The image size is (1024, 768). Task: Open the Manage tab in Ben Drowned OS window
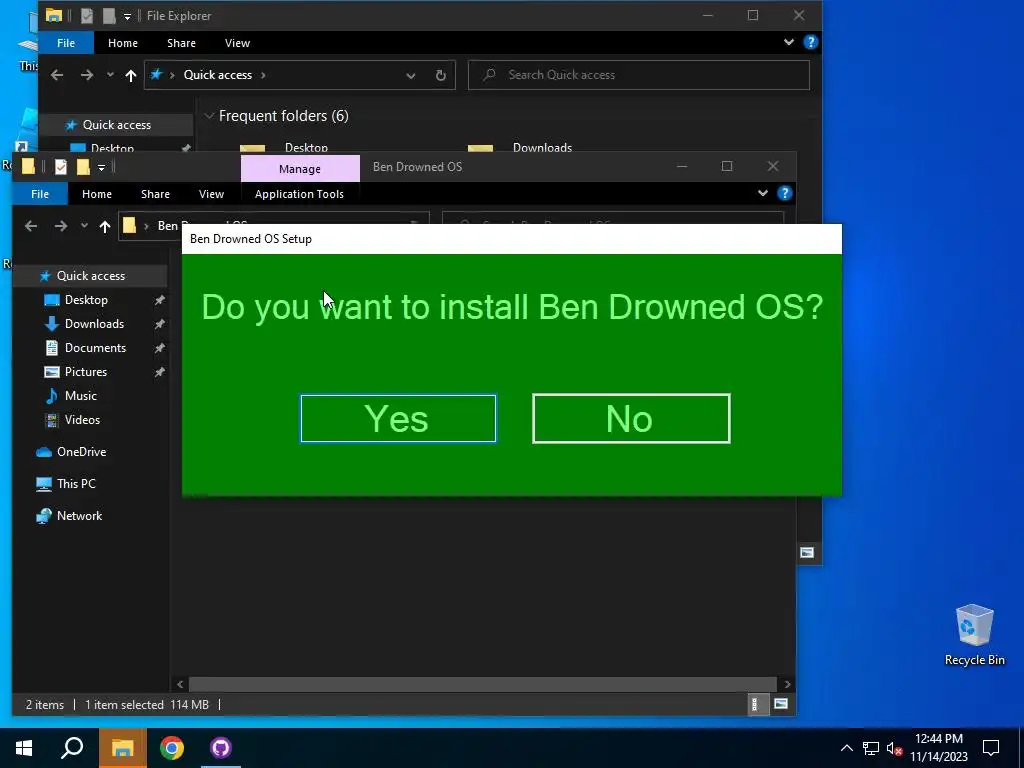[x=300, y=168]
